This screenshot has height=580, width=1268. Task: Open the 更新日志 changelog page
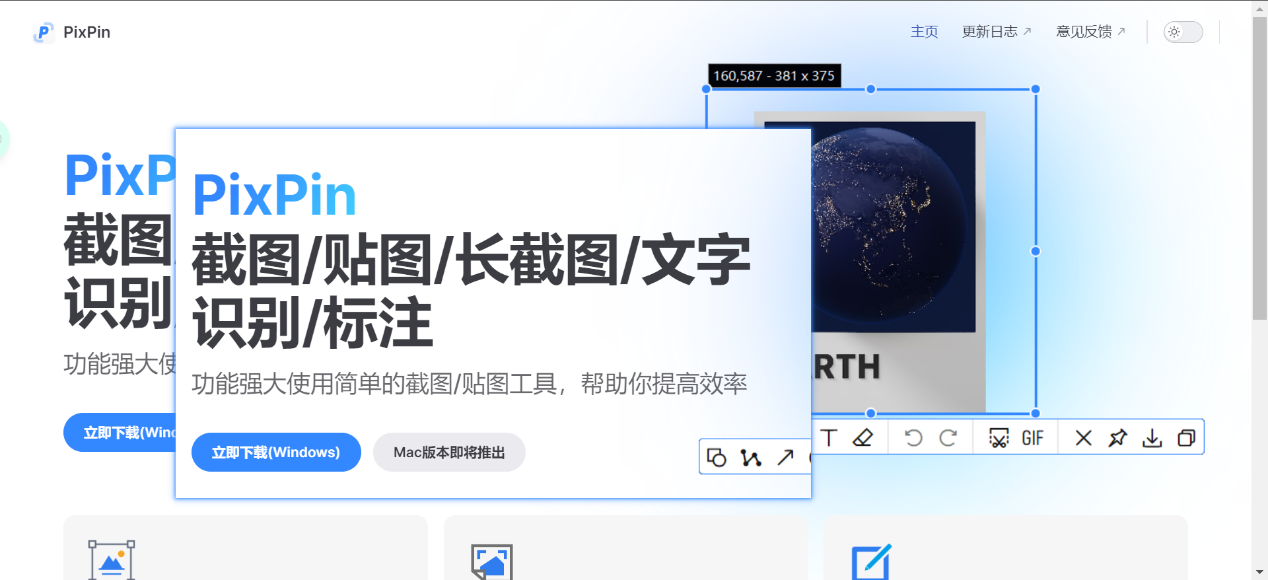pyautogui.click(x=990, y=31)
